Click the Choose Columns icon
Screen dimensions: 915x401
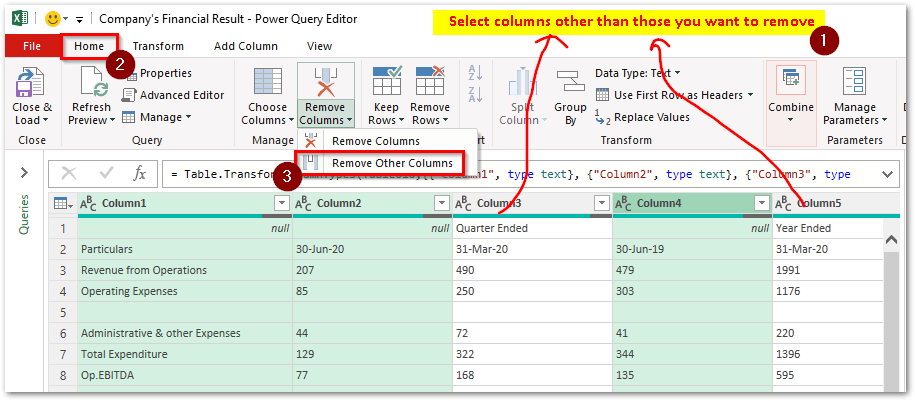tap(268, 82)
